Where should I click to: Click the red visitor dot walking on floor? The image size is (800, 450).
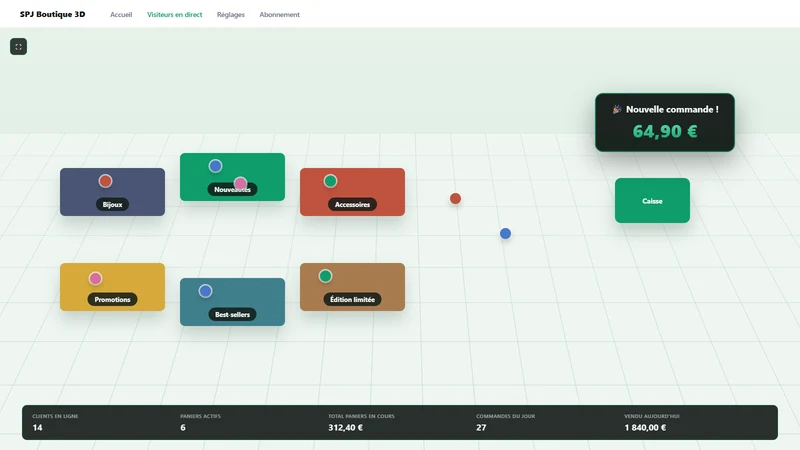(456, 198)
